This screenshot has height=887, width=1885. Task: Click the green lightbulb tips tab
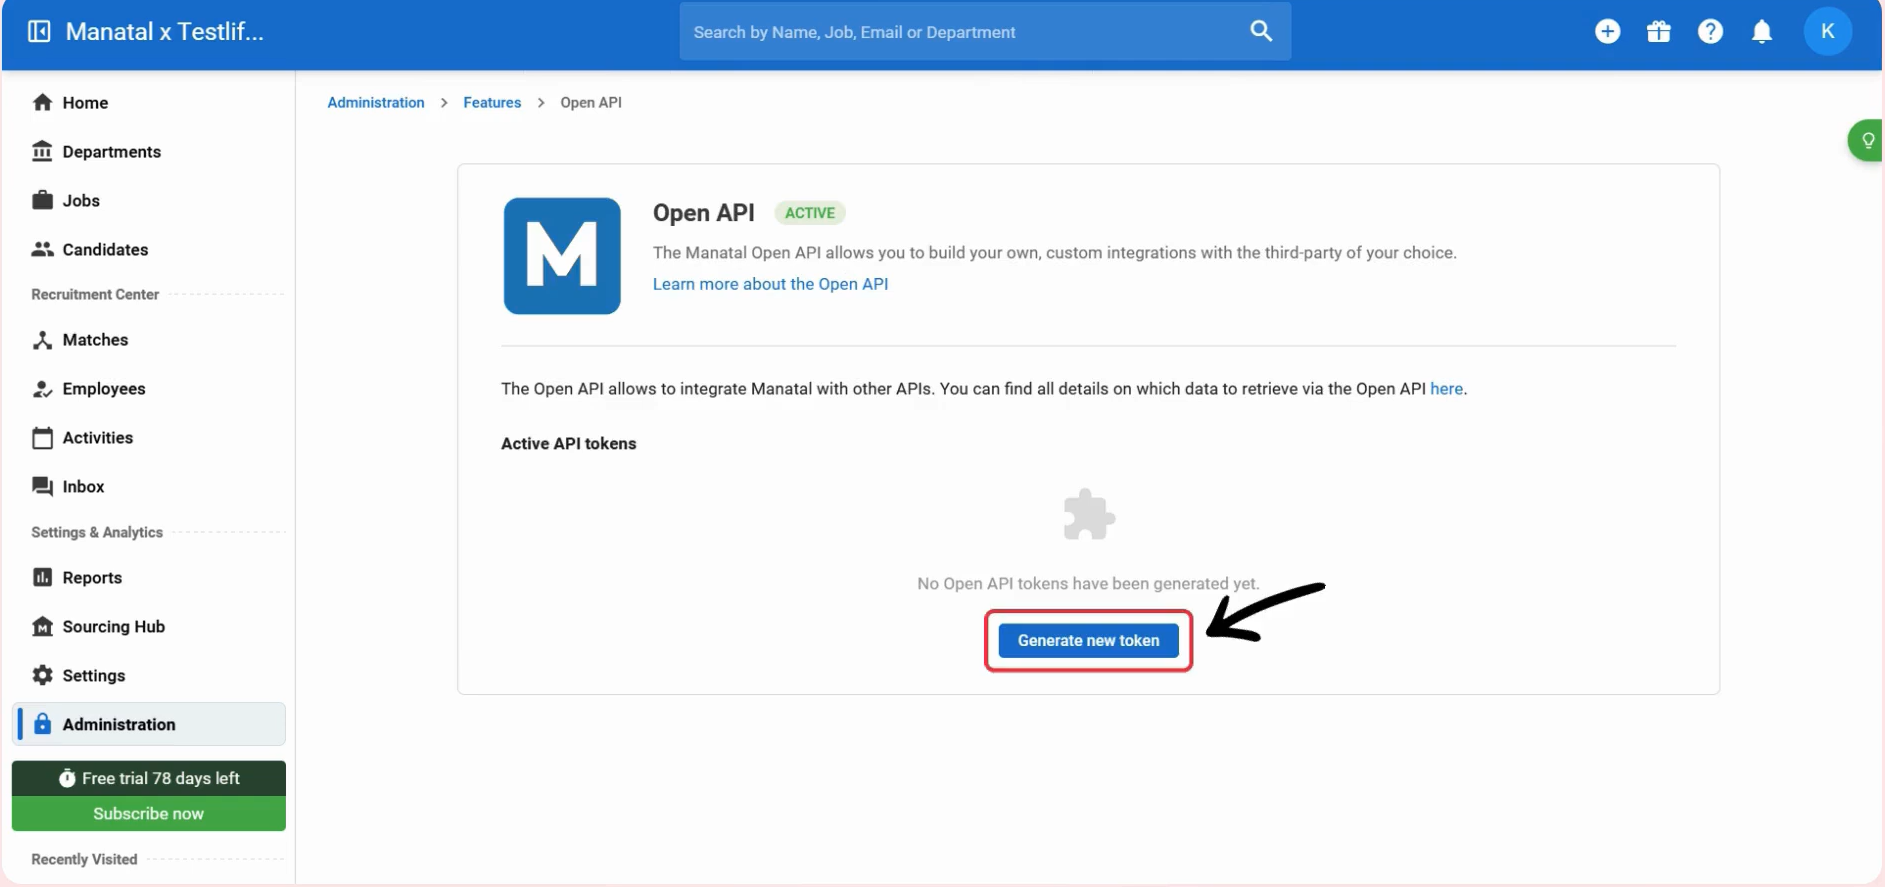coord(1866,141)
